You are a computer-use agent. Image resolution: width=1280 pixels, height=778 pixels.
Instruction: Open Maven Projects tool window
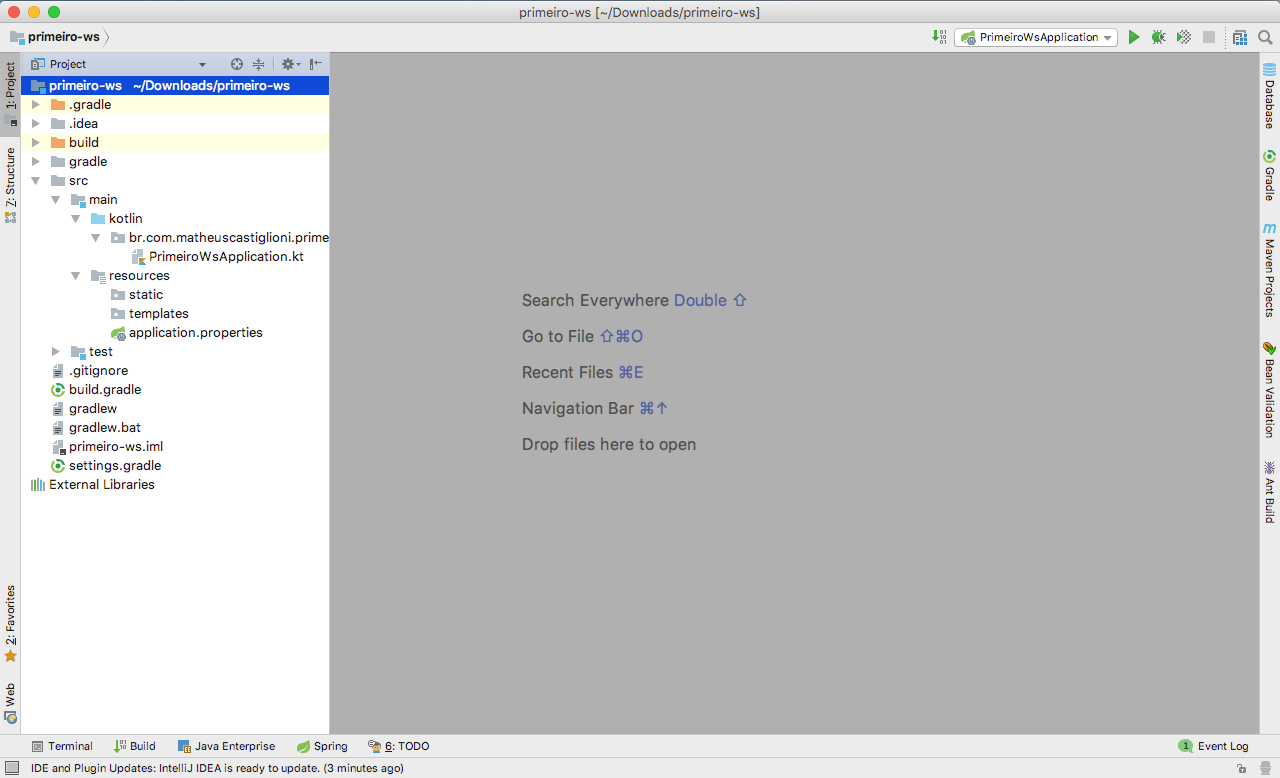click(x=1270, y=270)
